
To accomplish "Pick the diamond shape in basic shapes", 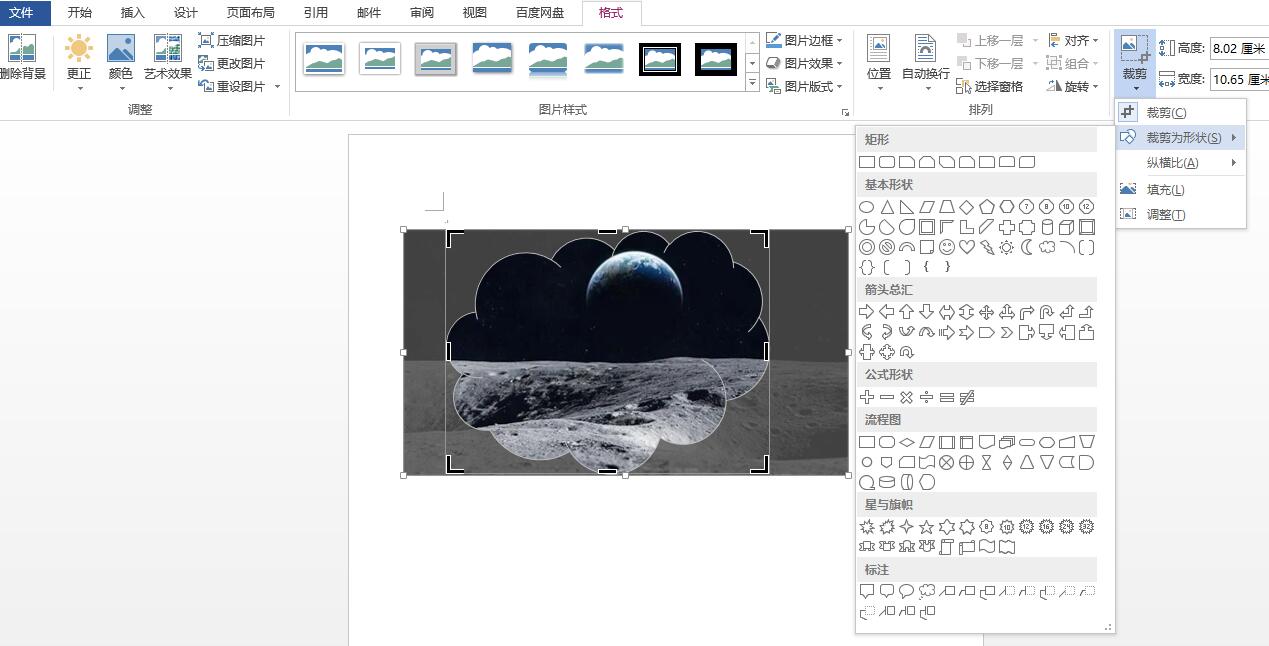I will click(x=967, y=207).
